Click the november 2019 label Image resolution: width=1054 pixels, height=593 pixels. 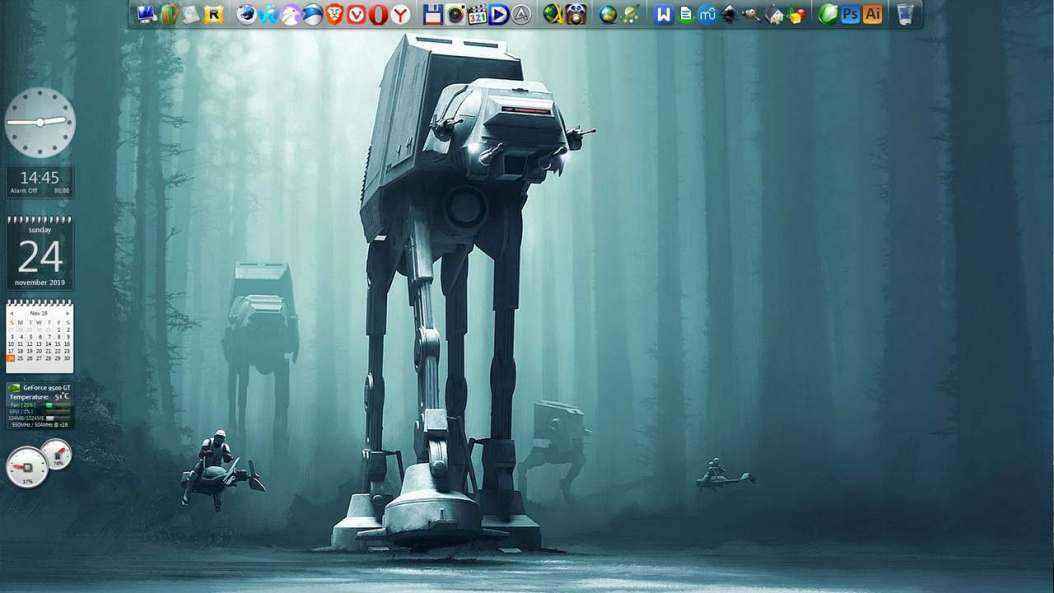(x=40, y=282)
